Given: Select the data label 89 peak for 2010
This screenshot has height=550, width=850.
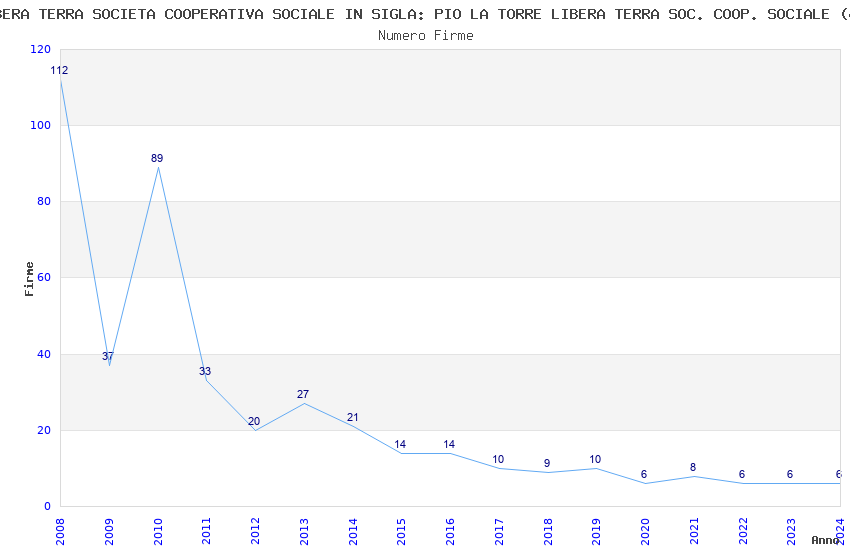Looking at the screenshot, I should pos(157,158).
